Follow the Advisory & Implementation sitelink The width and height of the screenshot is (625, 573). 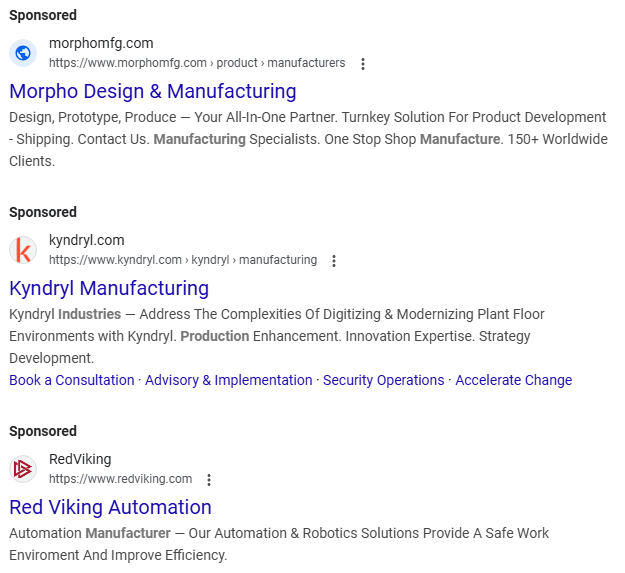coord(228,380)
